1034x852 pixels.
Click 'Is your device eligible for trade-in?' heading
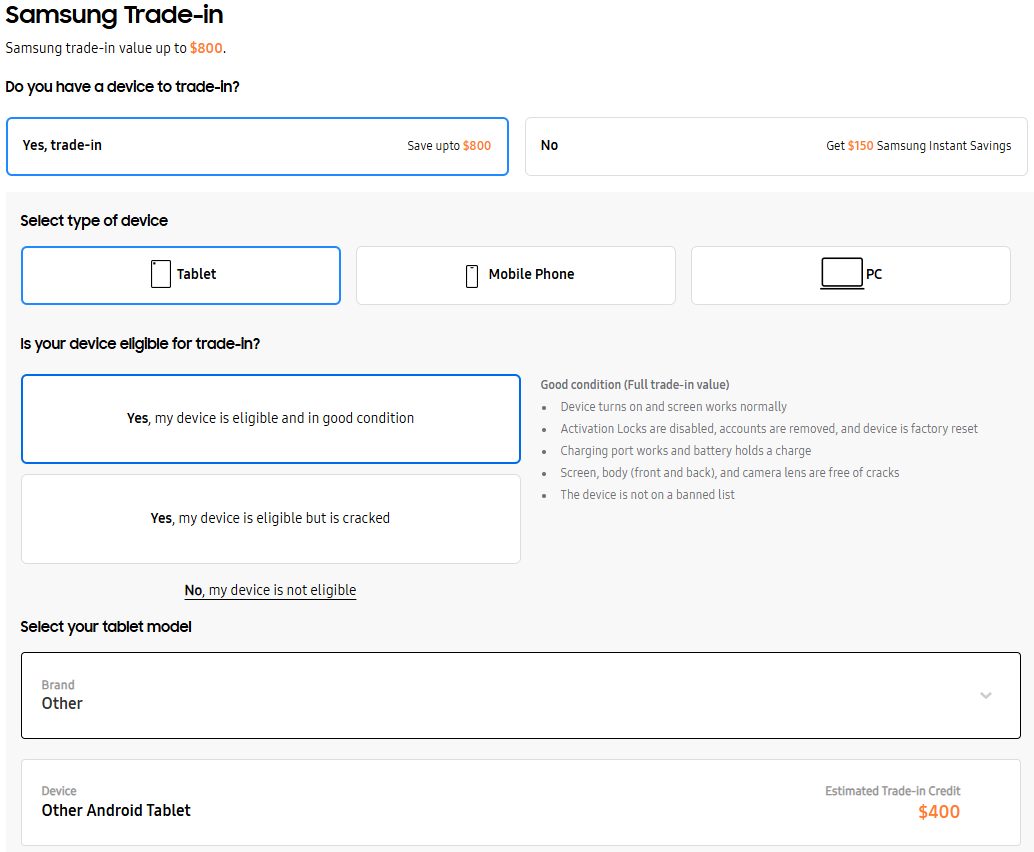[140, 344]
